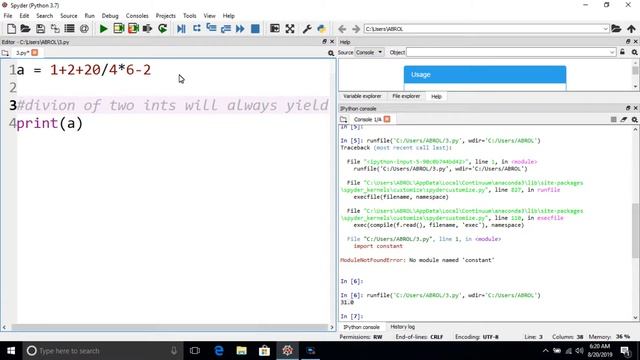640x360 pixels.
Task: Browse editor tabs icon
Action: point(5,53)
